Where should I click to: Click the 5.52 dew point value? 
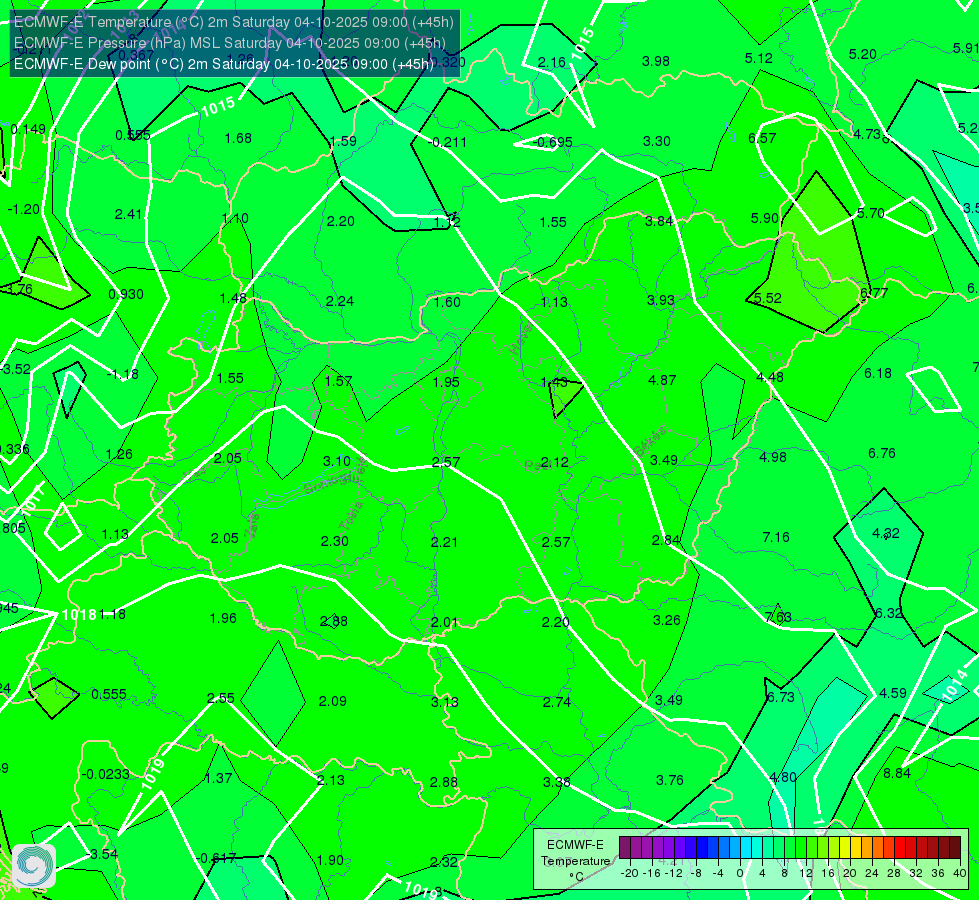pyautogui.click(x=767, y=299)
